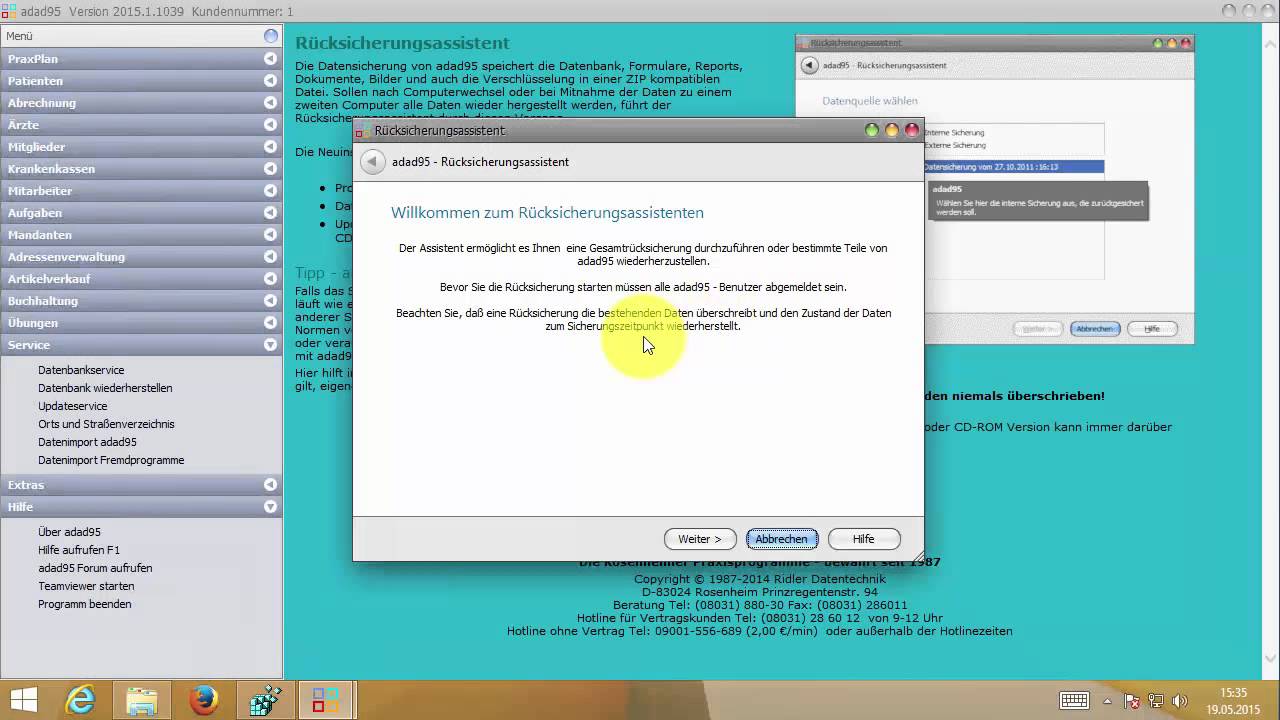Click the network icon in system tray
1280x720 pixels.
pyautogui.click(x=1157, y=701)
